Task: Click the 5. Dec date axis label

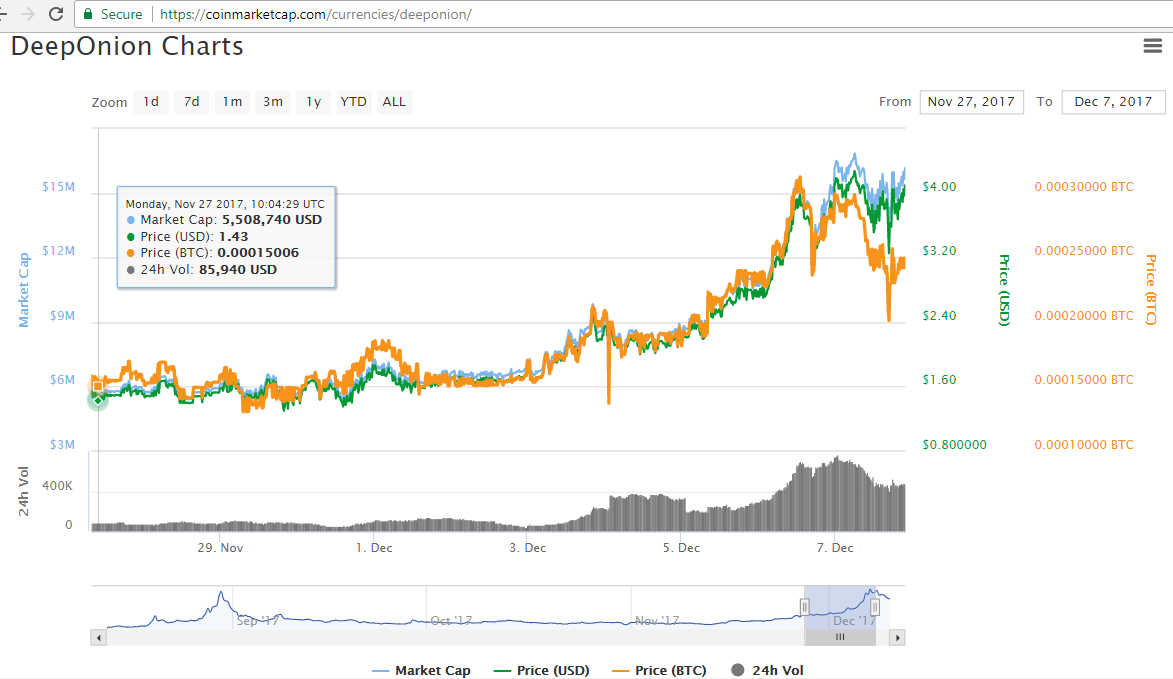Action: click(682, 548)
